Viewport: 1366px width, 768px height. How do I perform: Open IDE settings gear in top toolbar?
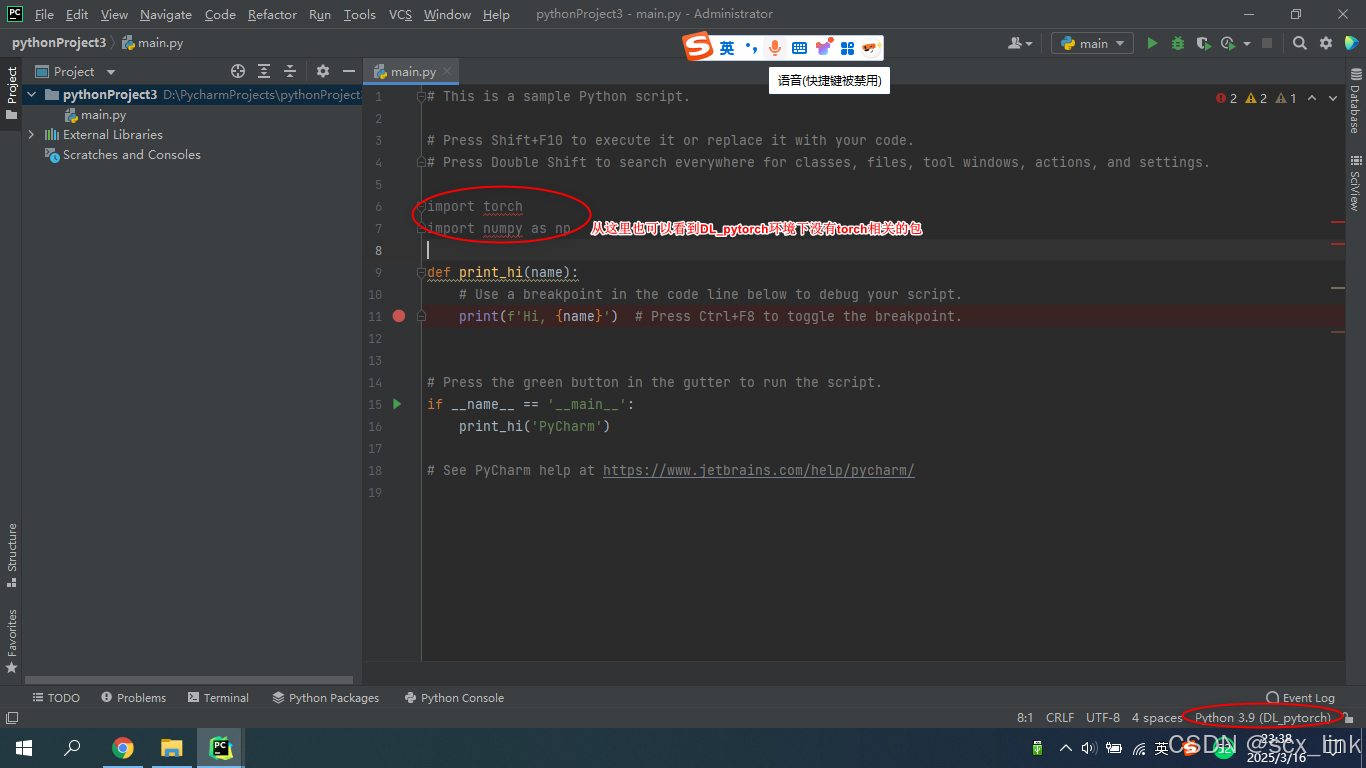(x=1326, y=43)
